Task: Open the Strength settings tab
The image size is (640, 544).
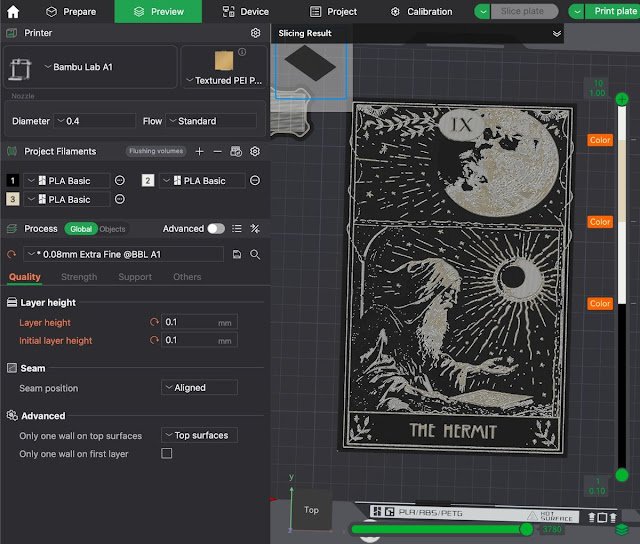Action: [x=79, y=277]
